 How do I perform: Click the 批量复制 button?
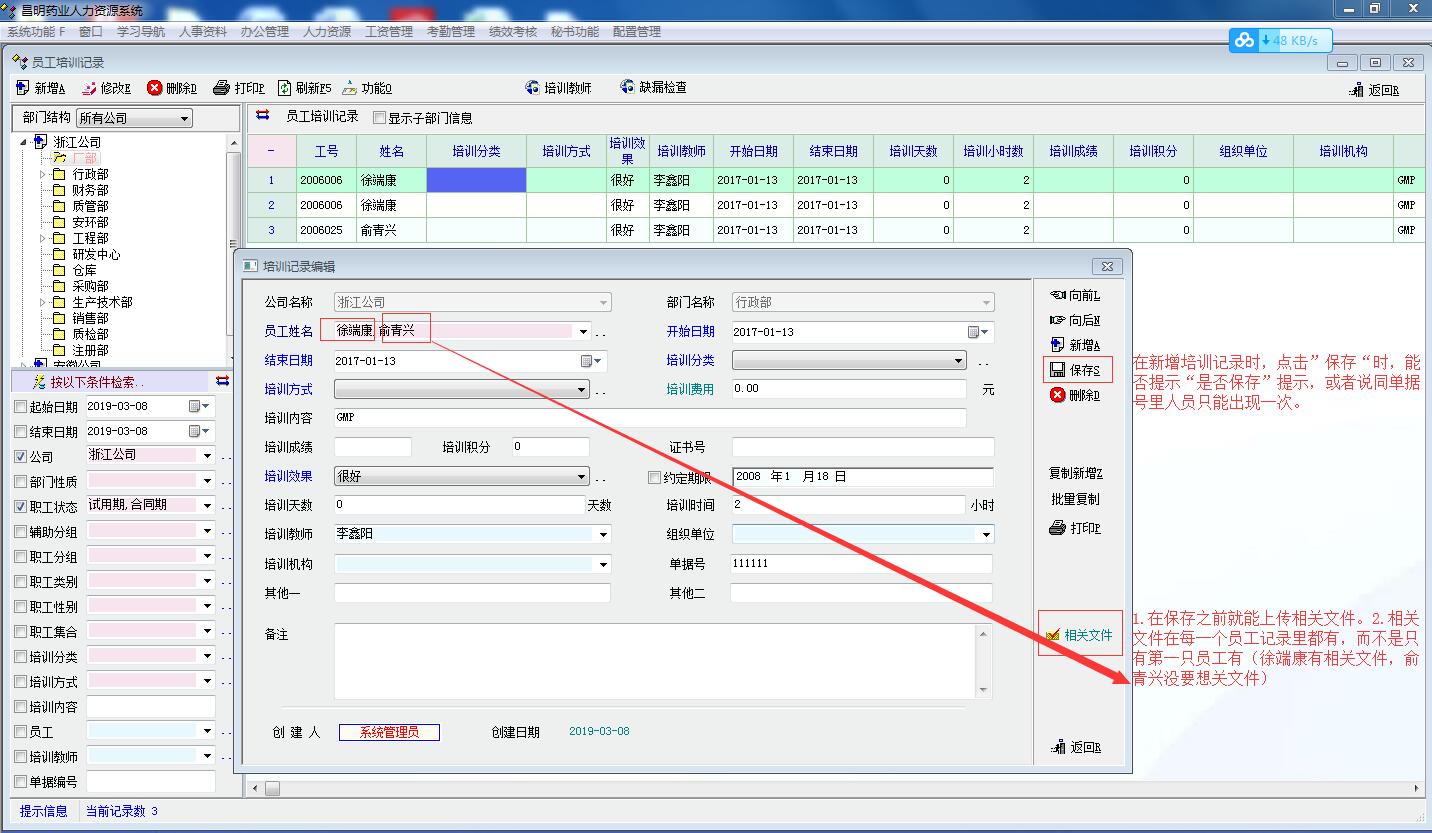[1075, 499]
